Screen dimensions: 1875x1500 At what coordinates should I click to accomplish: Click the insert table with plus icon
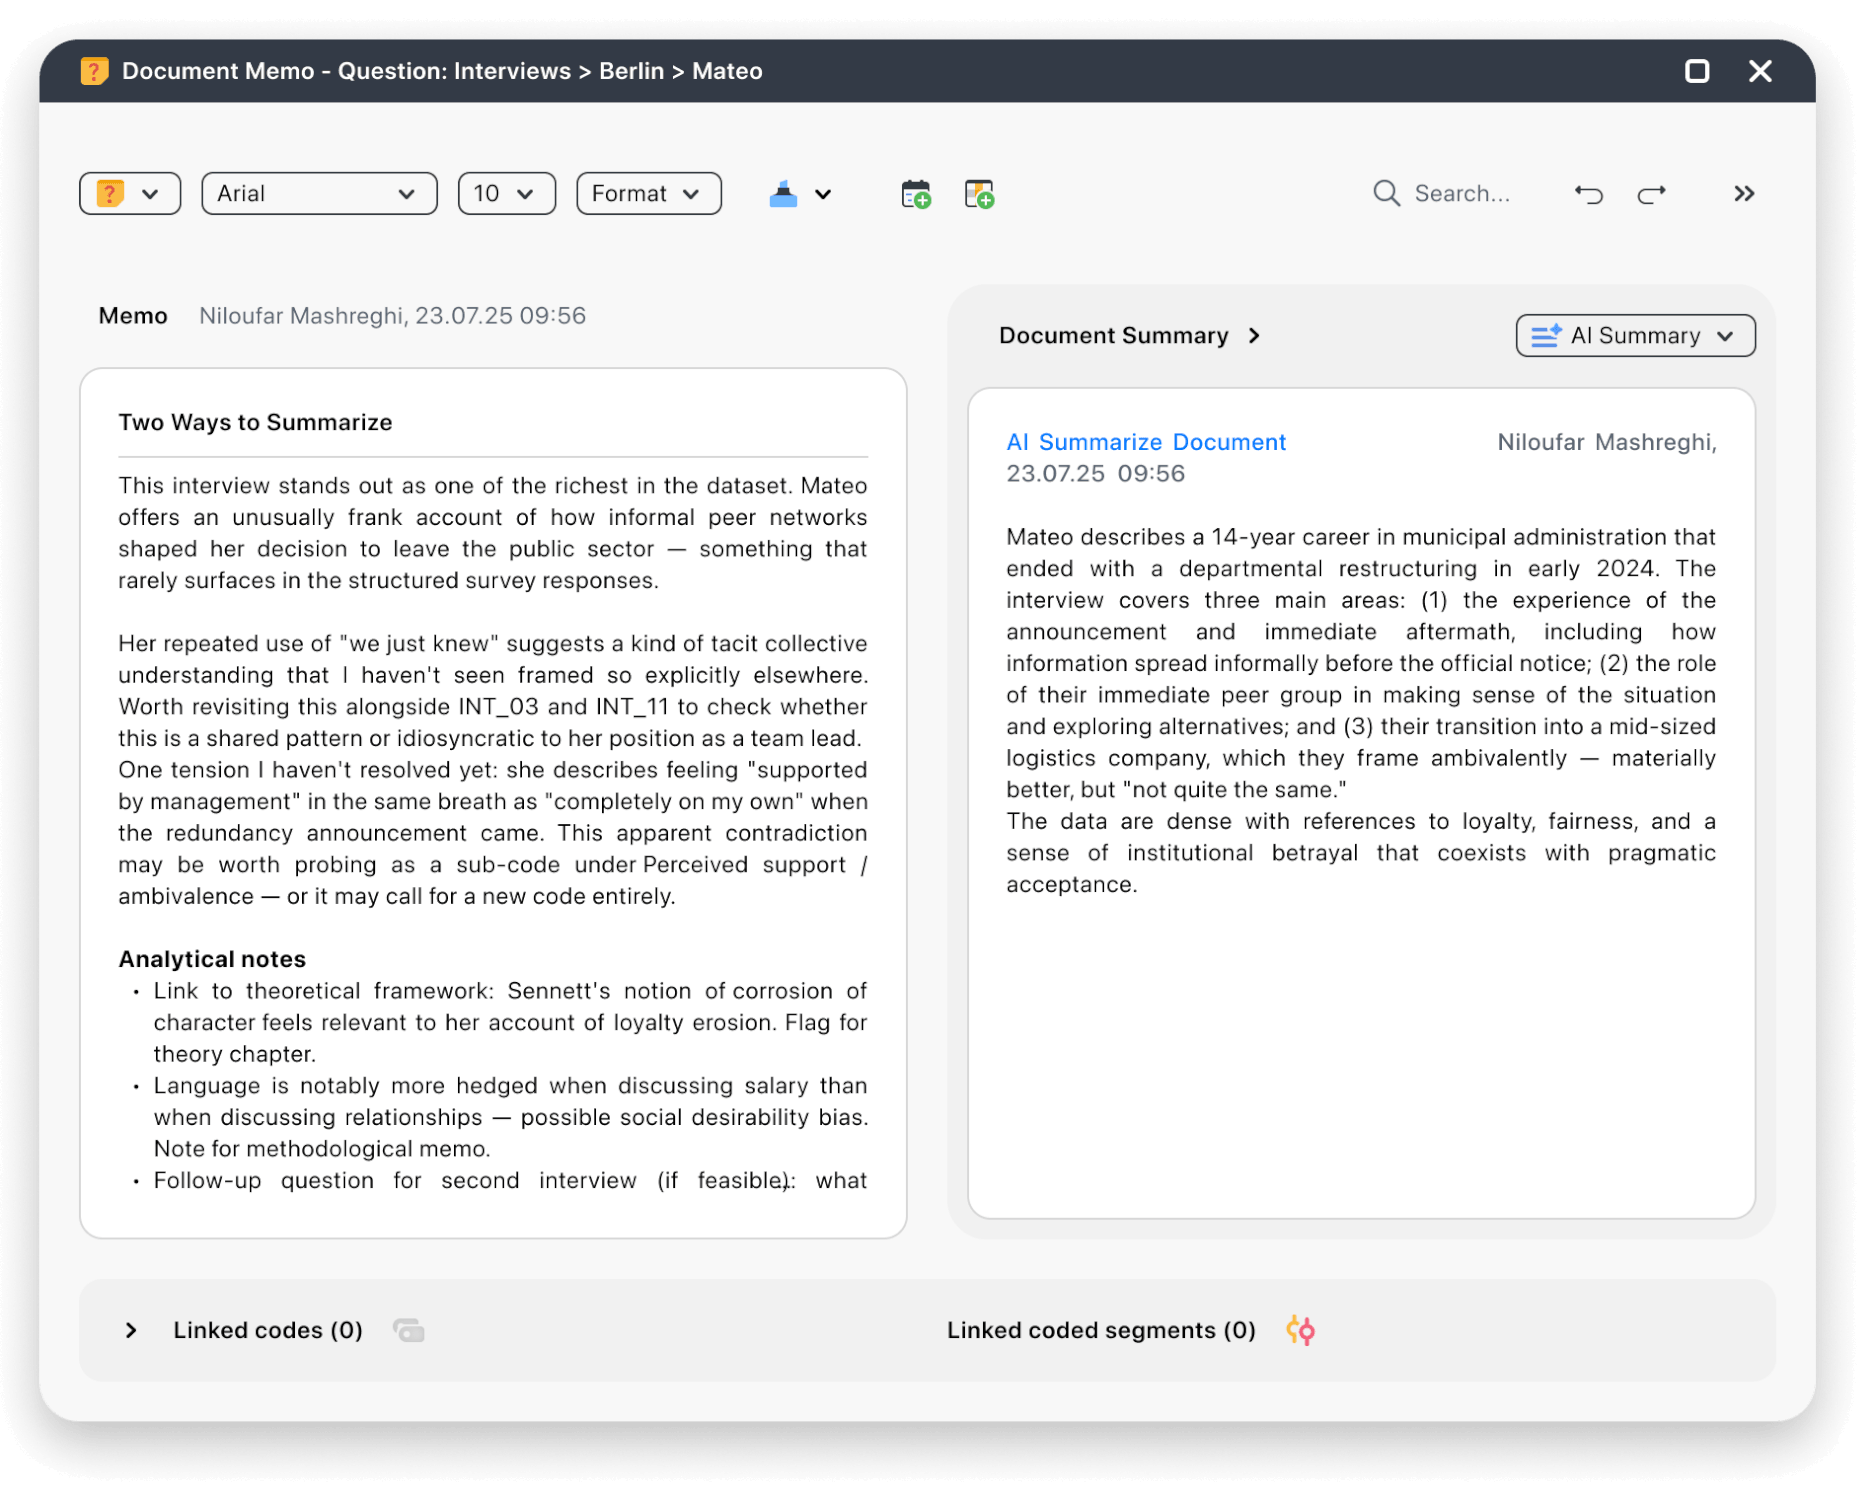[x=978, y=193]
